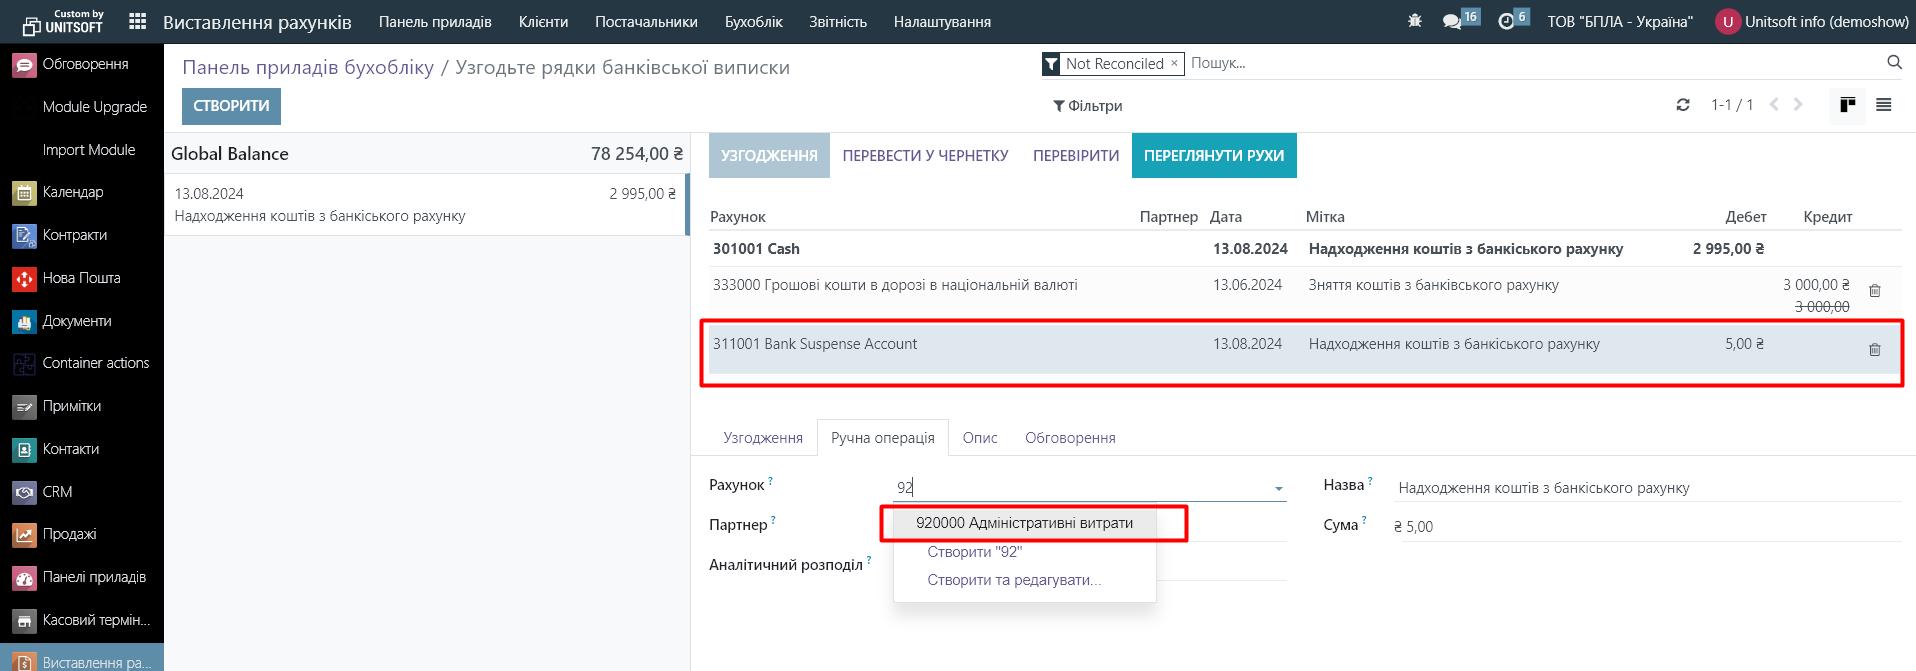
Task: Open the apps grid menu icon
Action: pos(138,21)
